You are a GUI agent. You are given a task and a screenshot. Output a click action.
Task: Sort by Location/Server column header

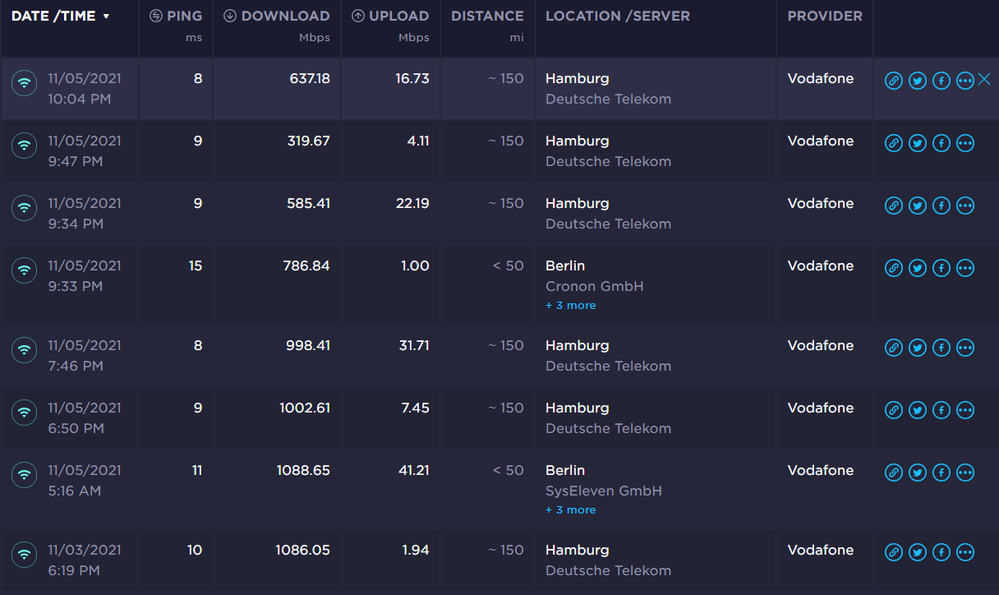(617, 16)
